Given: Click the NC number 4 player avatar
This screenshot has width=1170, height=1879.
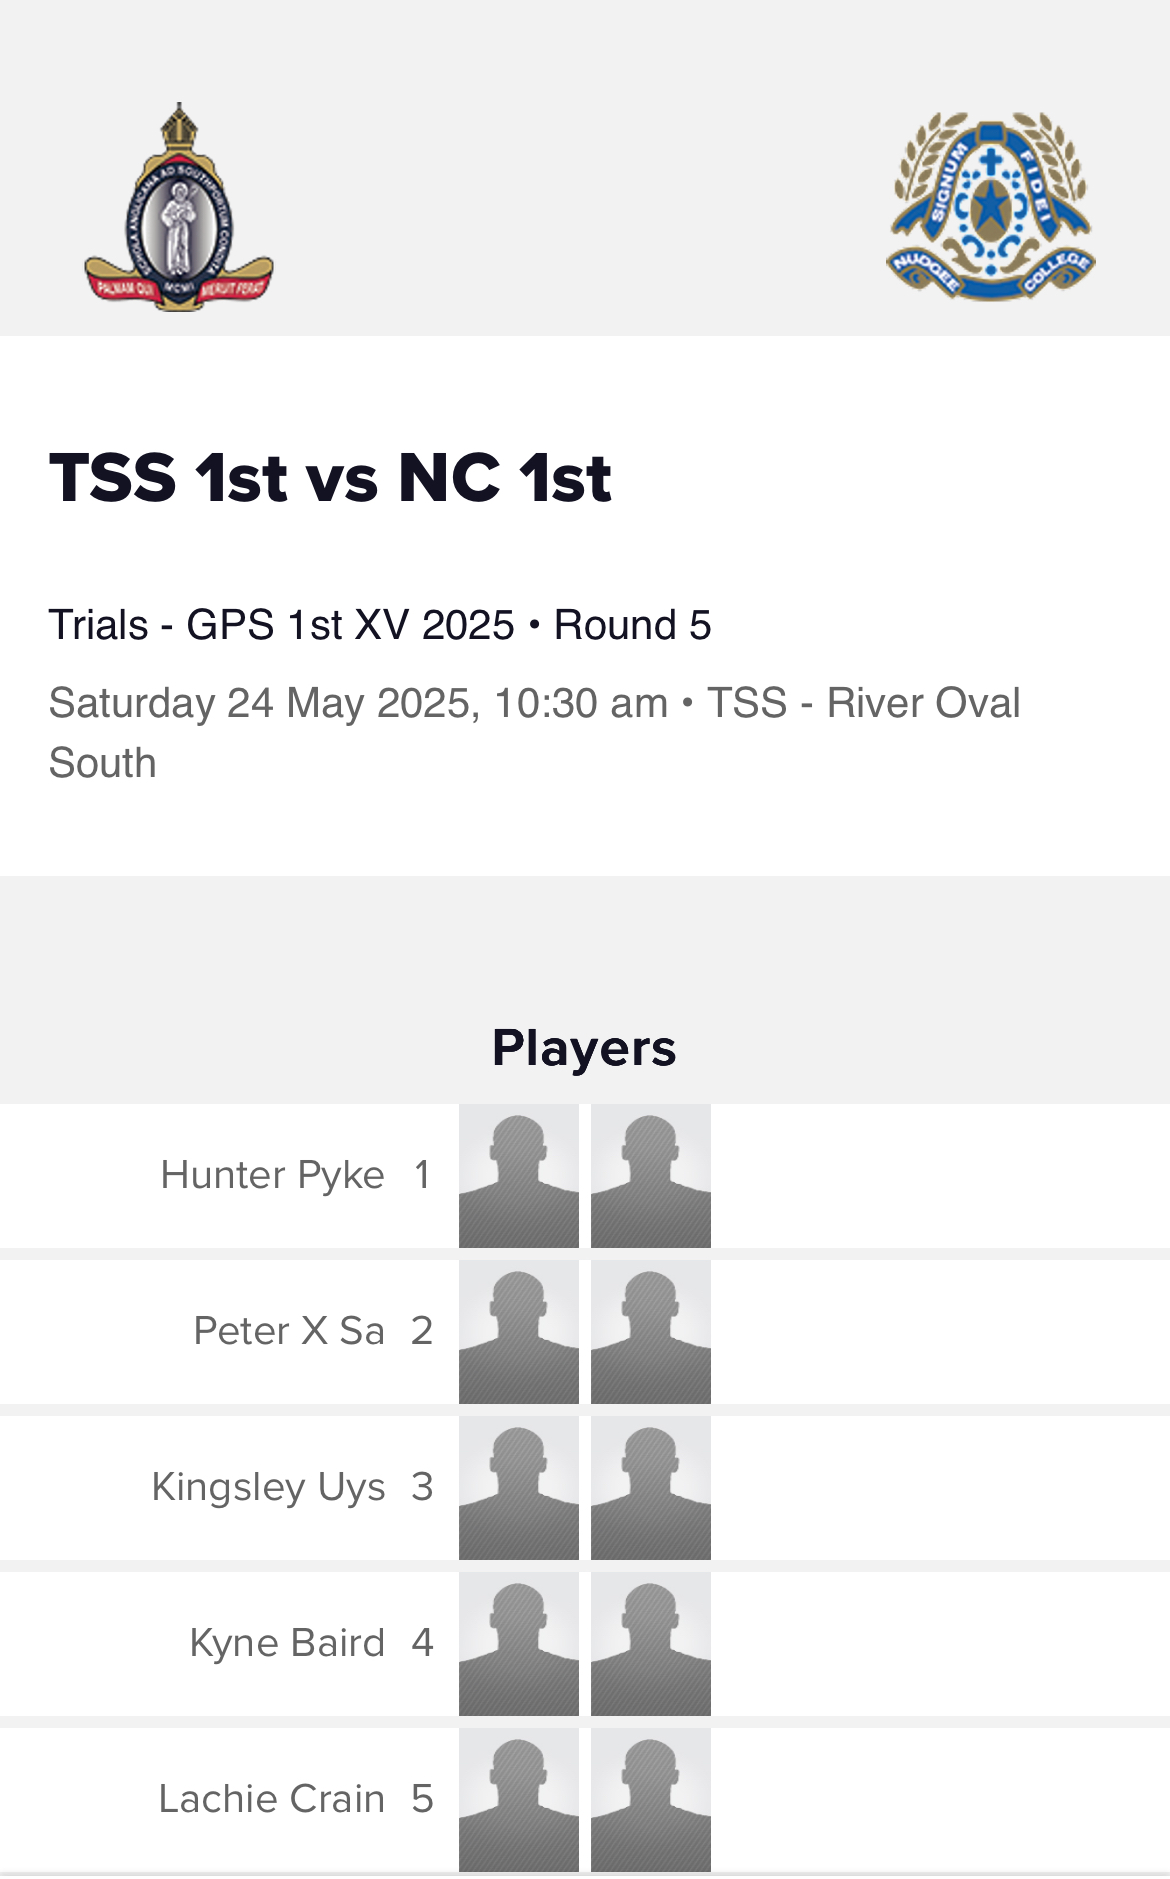Looking at the screenshot, I should [x=651, y=1644].
